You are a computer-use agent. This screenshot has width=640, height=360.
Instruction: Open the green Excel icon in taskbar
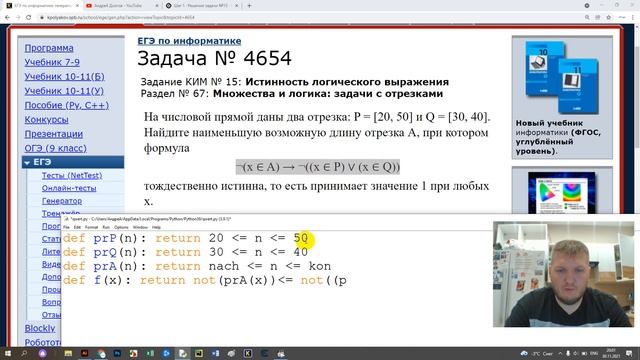click(150, 353)
